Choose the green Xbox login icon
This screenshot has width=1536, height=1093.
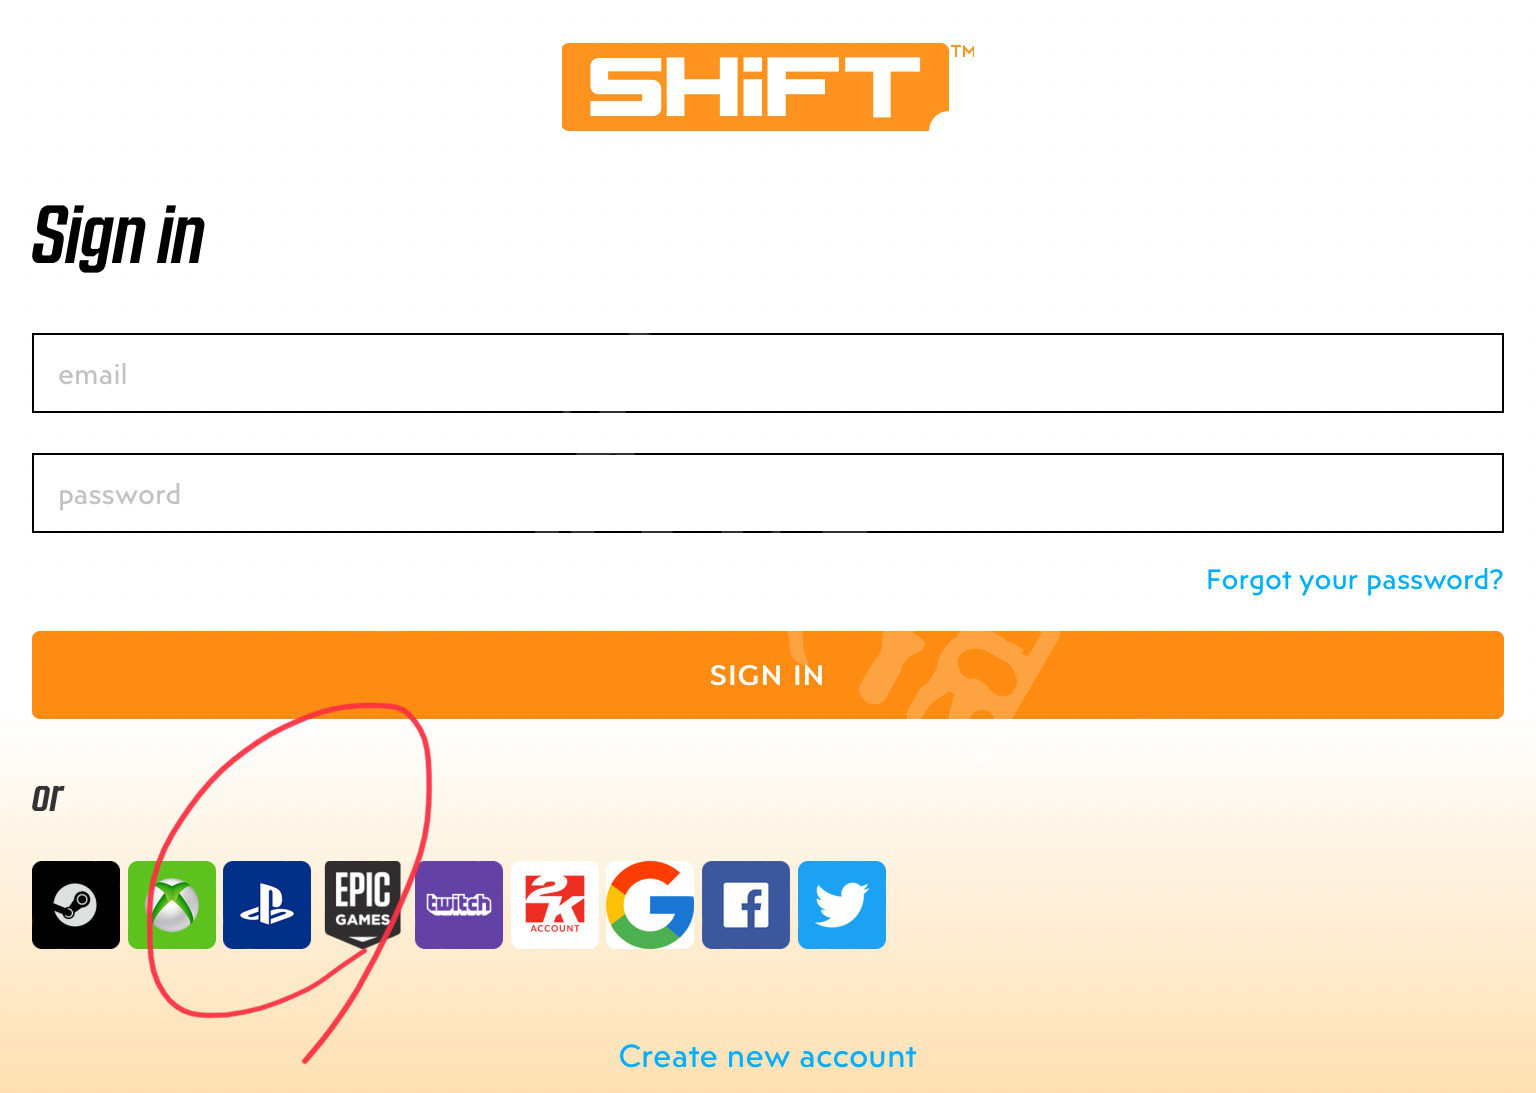[x=172, y=905]
